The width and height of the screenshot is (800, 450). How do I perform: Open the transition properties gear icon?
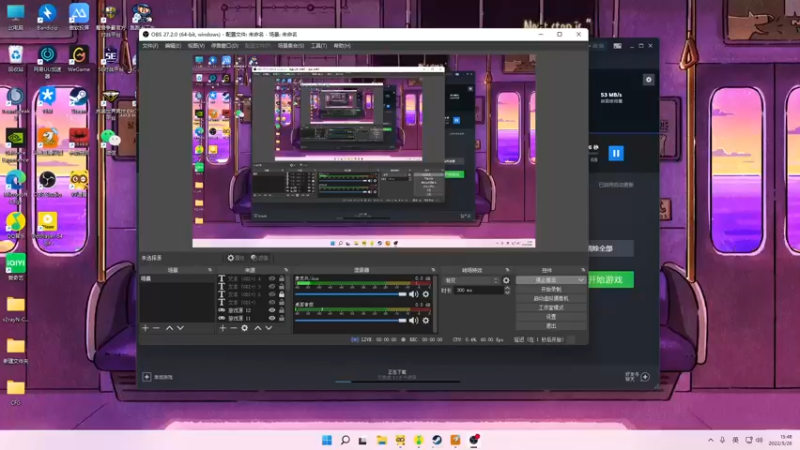506,280
